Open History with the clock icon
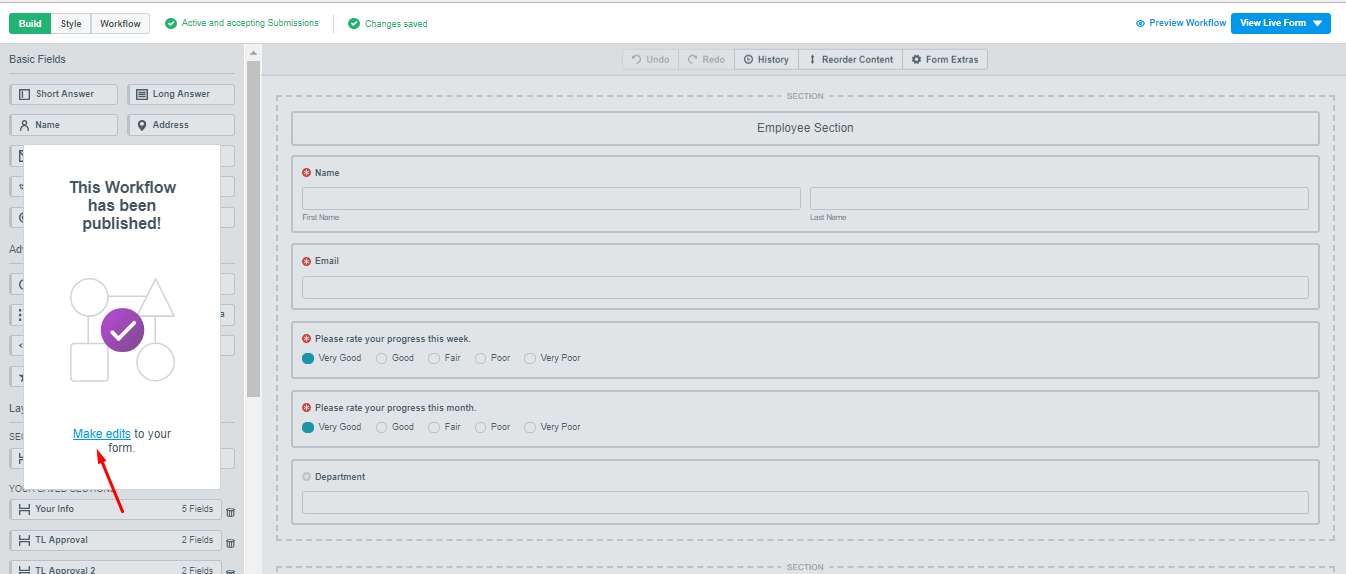The height and width of the screenshot is (574, 1346). 766,60
